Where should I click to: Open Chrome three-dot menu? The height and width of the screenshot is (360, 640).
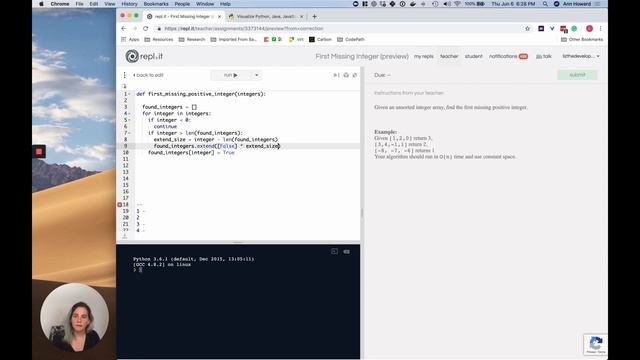(600, 29)
